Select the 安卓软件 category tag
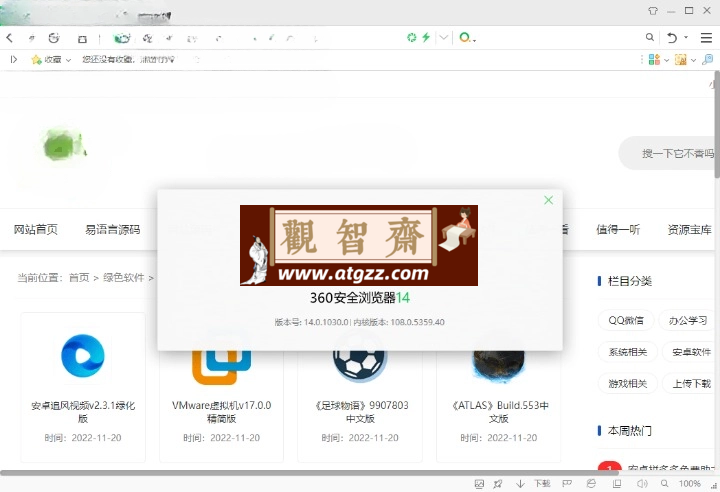 (x=691, y=352)
